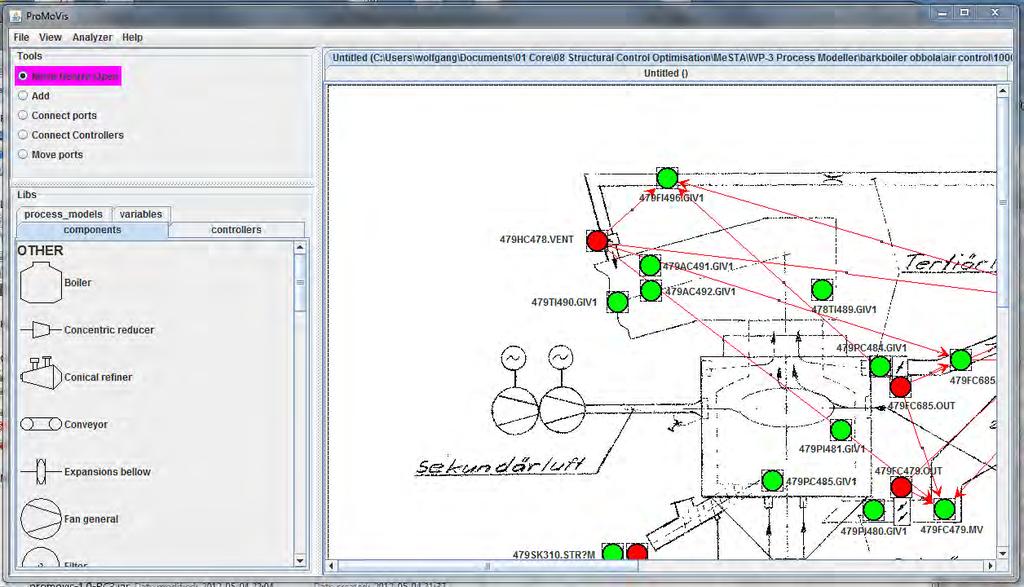The height and width of the screenshot is (587, 1024).
Task: Select the green 479PC485.GIV1 node
Action: [773, 481]
